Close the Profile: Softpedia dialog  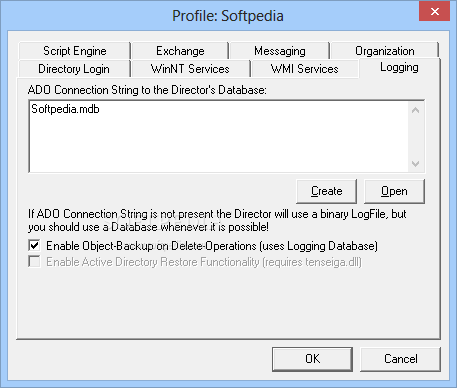(435, 12)
